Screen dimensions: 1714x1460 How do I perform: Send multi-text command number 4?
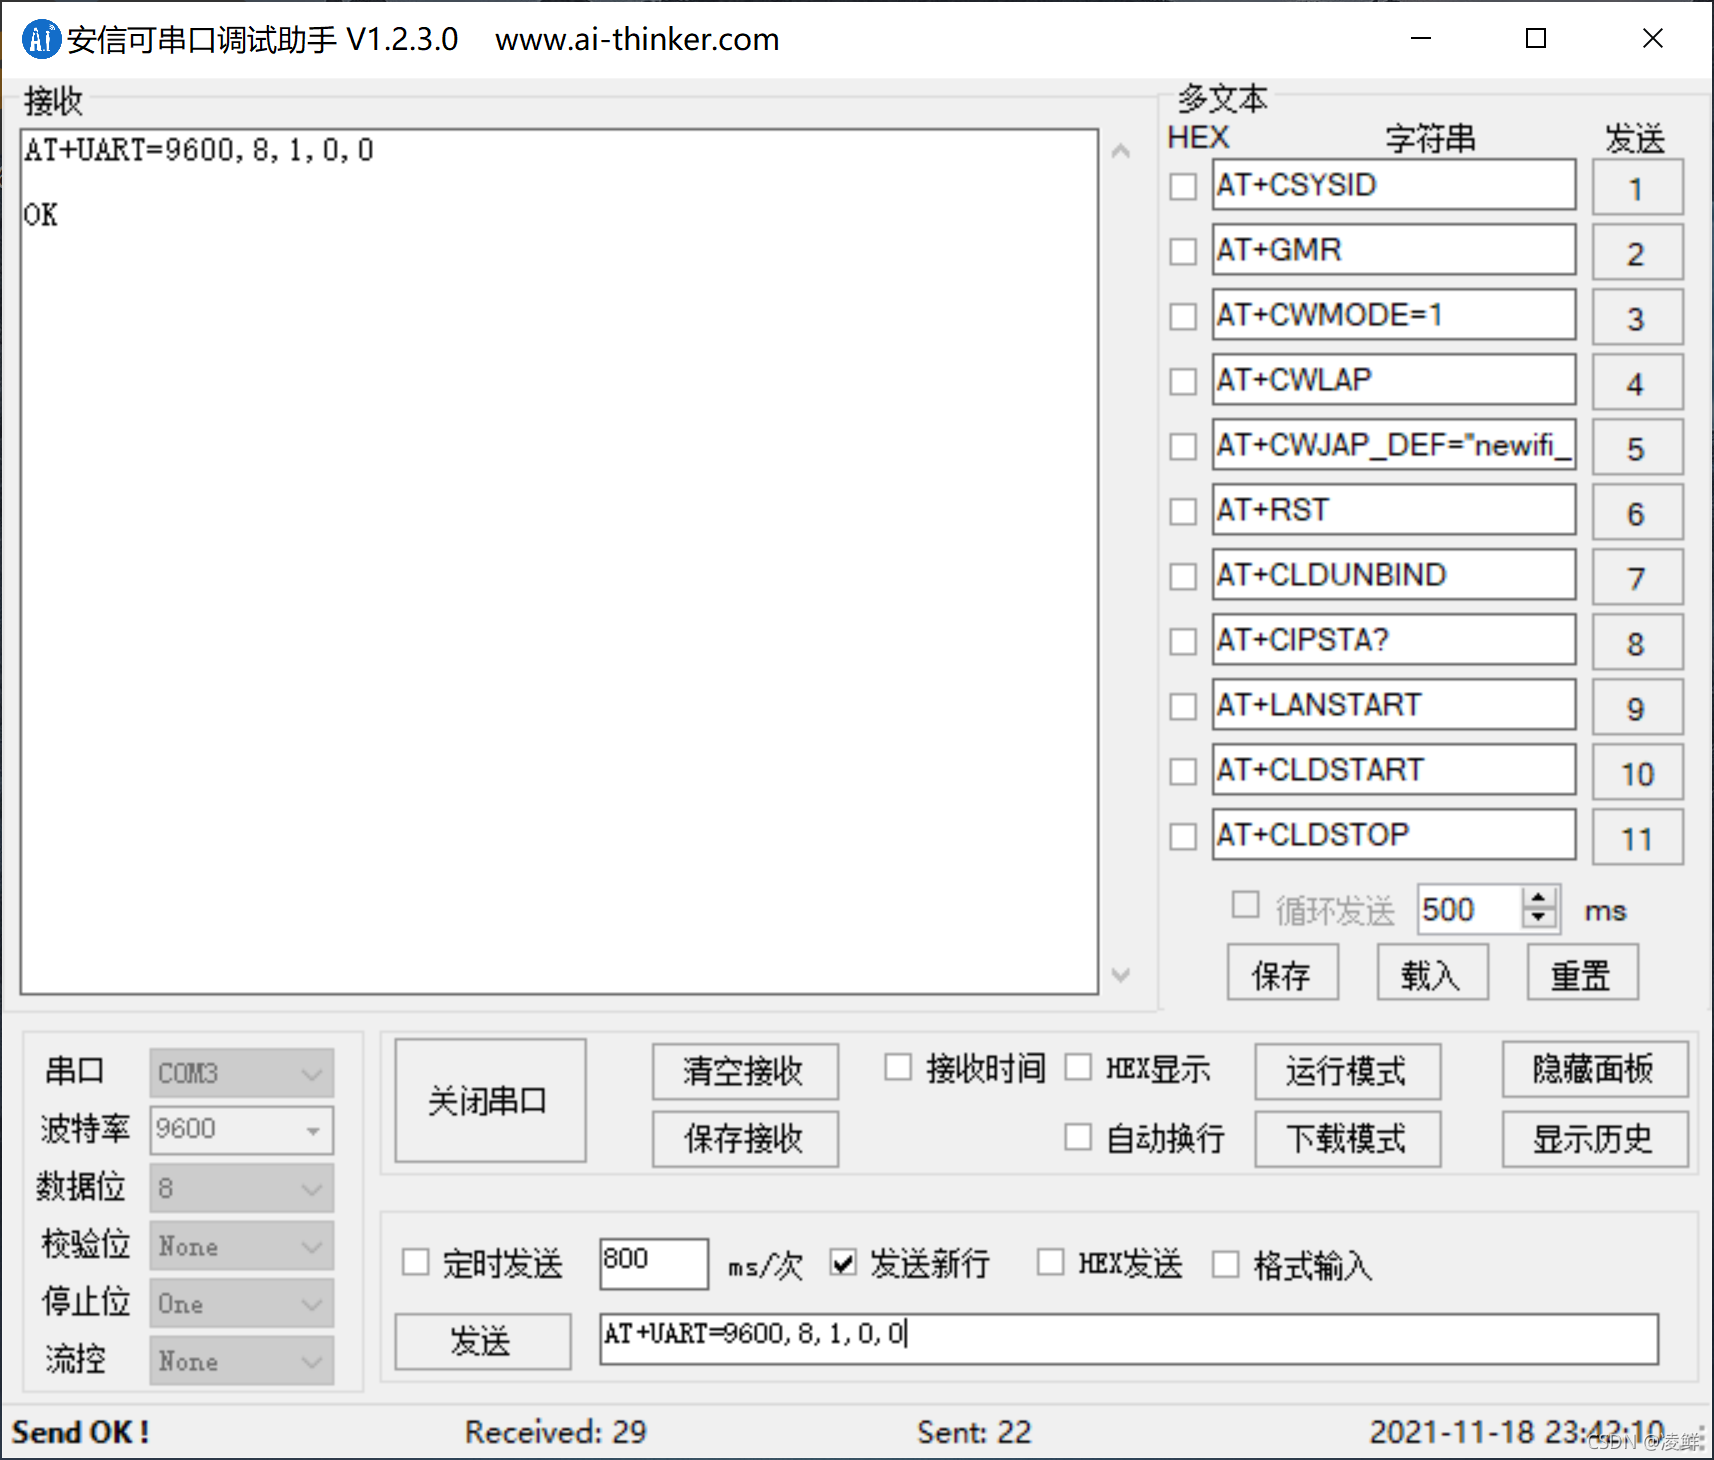pos(1637,382)
